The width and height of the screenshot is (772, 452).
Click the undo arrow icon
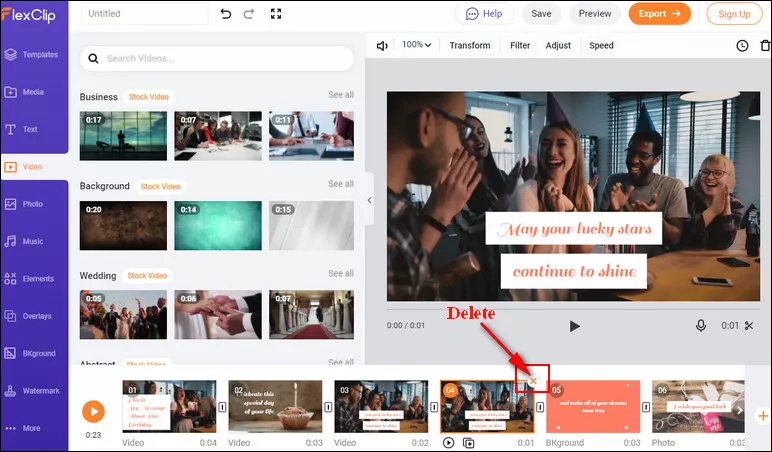pyautogui.click(x=225, y=14)
